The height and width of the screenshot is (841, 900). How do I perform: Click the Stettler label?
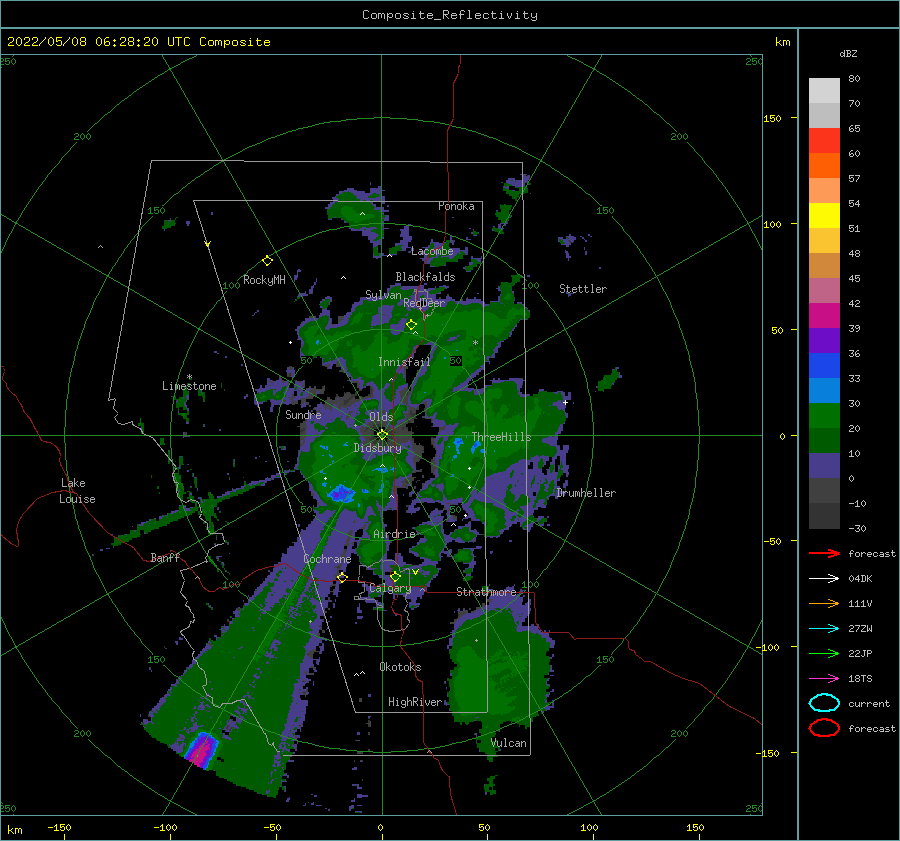(583, 289)
